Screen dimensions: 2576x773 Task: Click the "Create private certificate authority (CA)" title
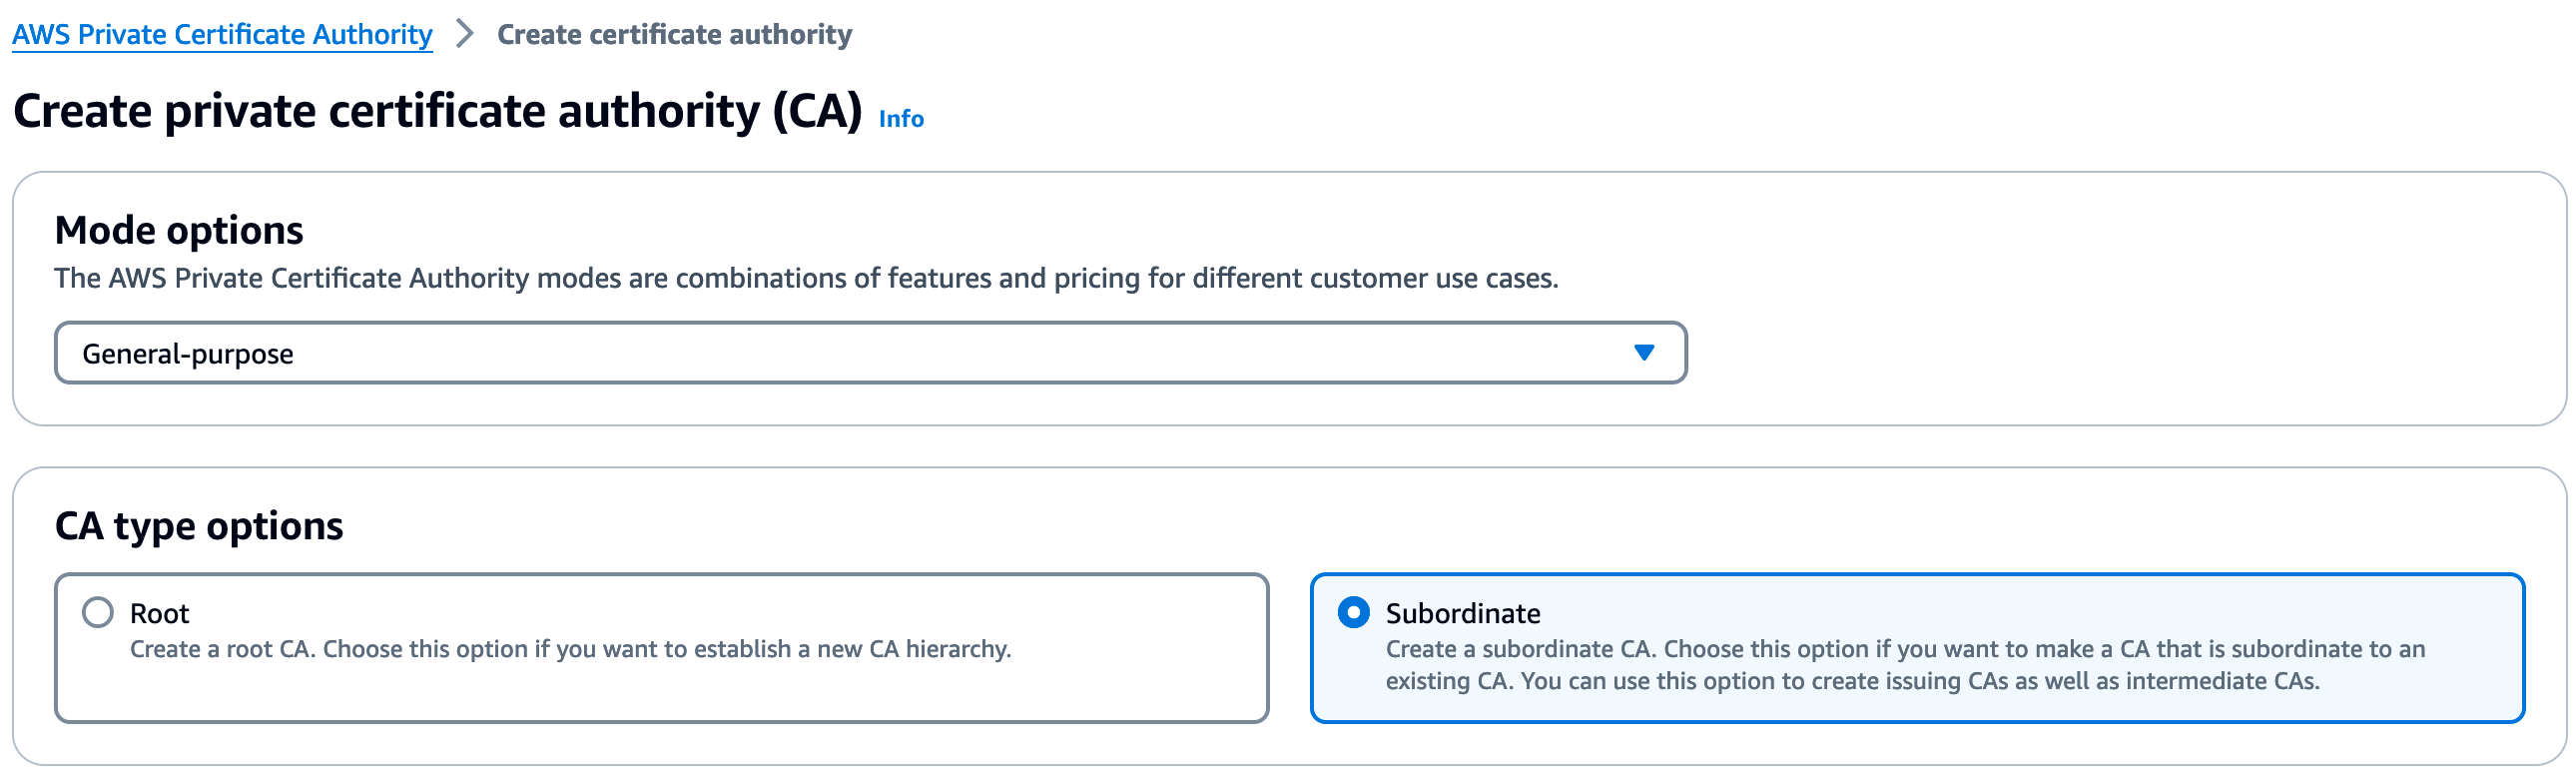click(x=437, y=111)
